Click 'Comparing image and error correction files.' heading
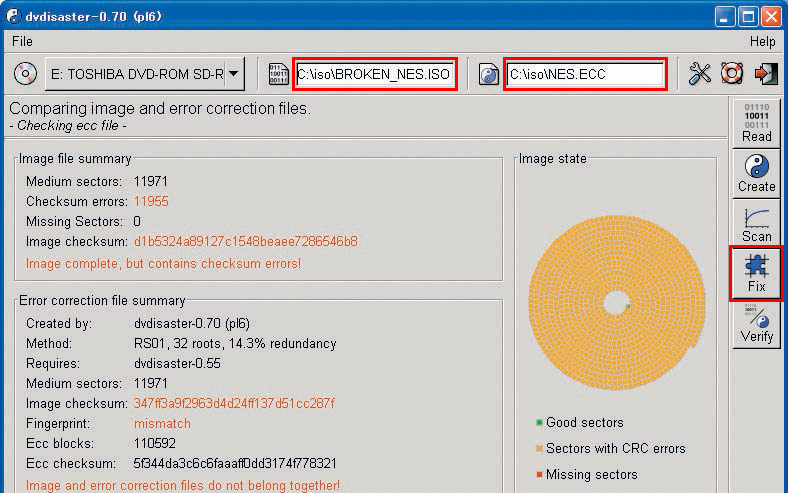The width and height of the screenshot is (788, 493). coord(160,109)
